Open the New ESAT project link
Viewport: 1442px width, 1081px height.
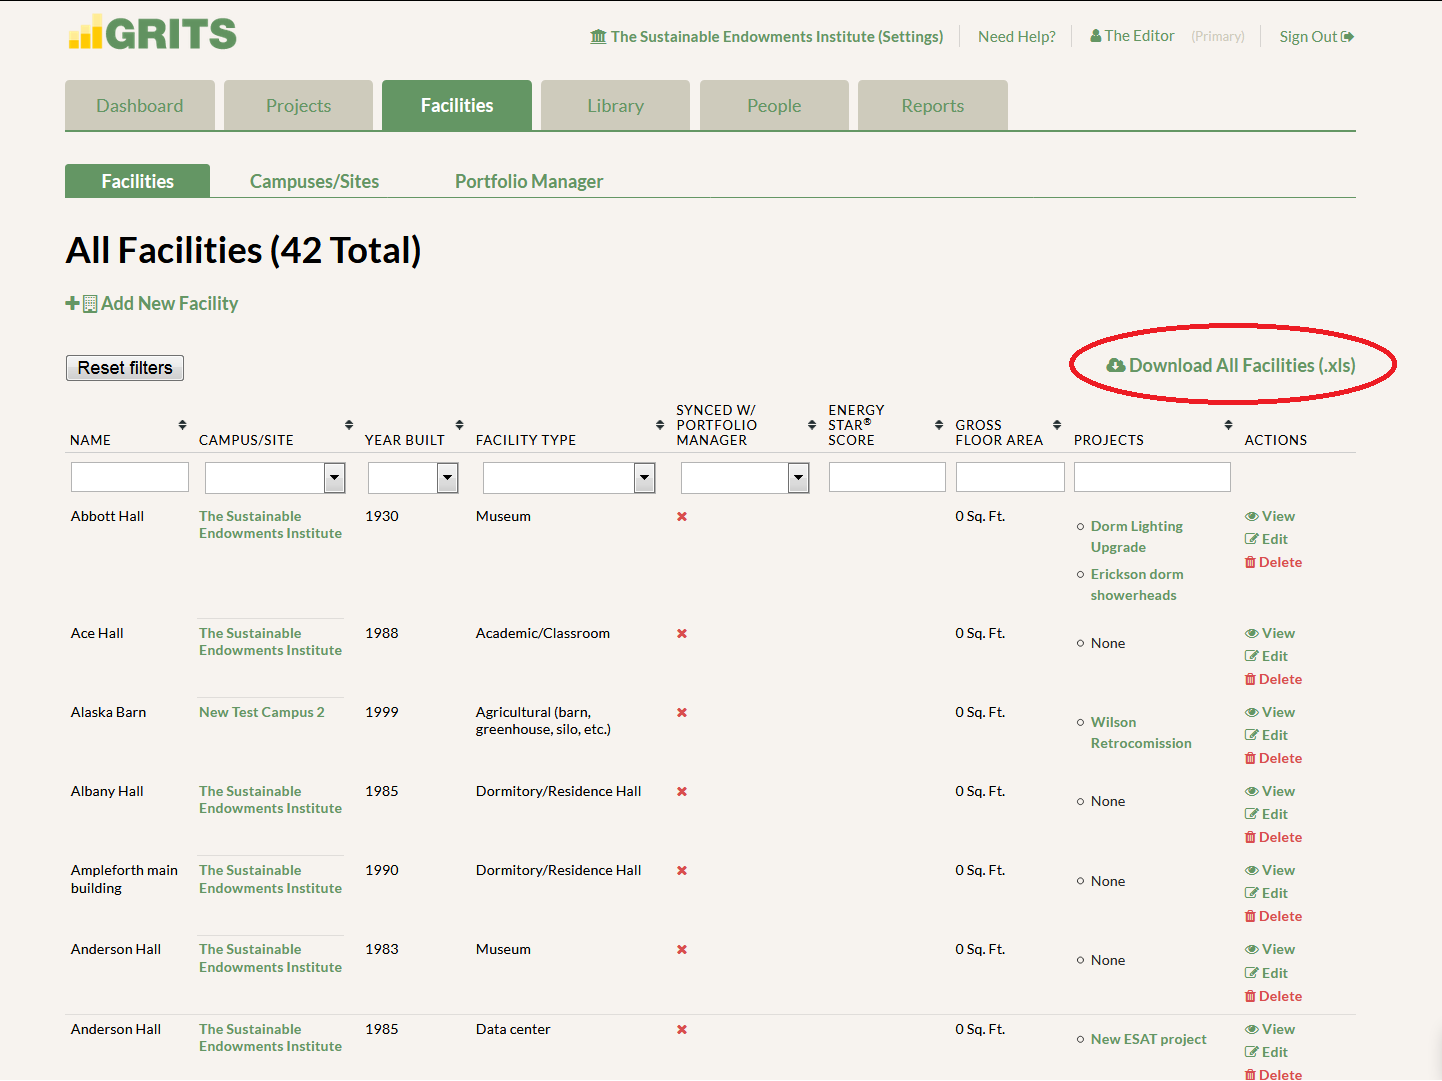pyautogui.click(x=1149, y=1039)
